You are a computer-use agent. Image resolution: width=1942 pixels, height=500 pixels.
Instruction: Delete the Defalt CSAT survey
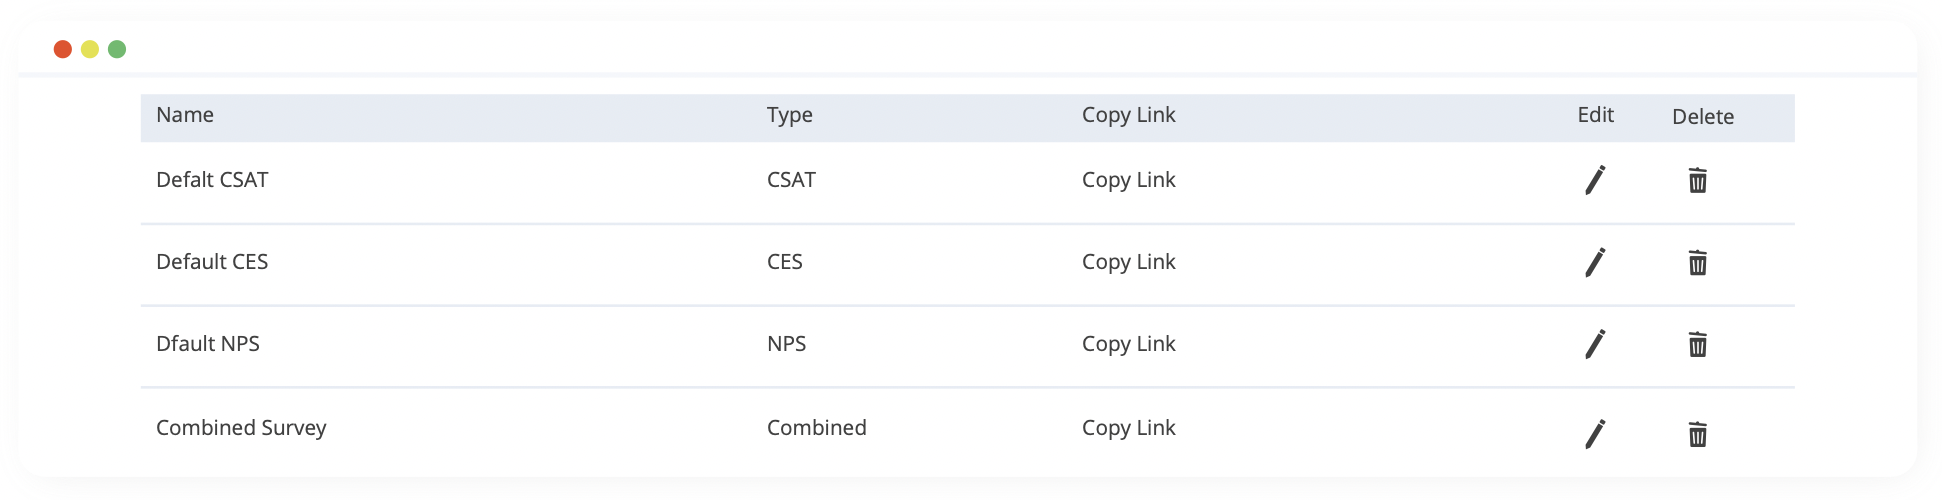(x=1697, y=181)
